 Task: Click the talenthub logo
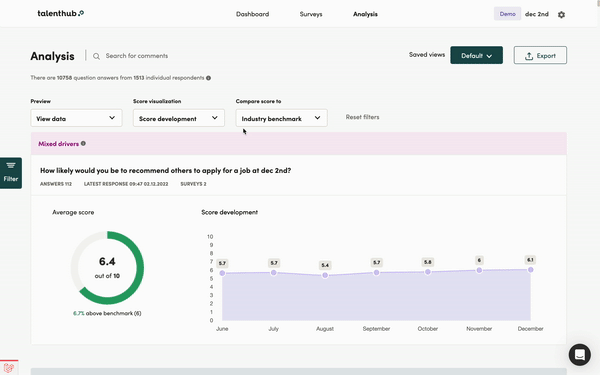[60, 13]
